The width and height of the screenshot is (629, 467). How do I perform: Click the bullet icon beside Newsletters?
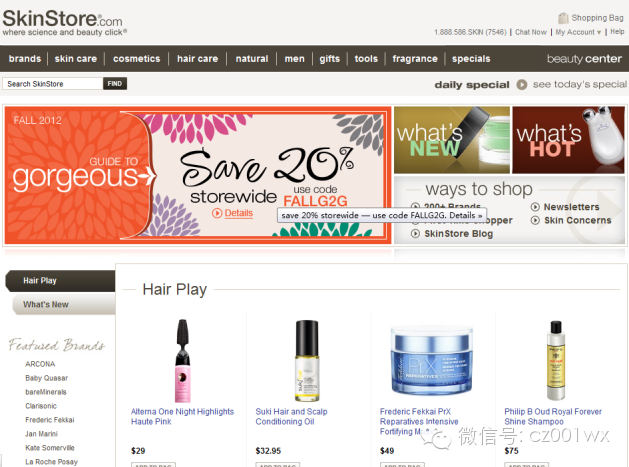tap(535, 207)
